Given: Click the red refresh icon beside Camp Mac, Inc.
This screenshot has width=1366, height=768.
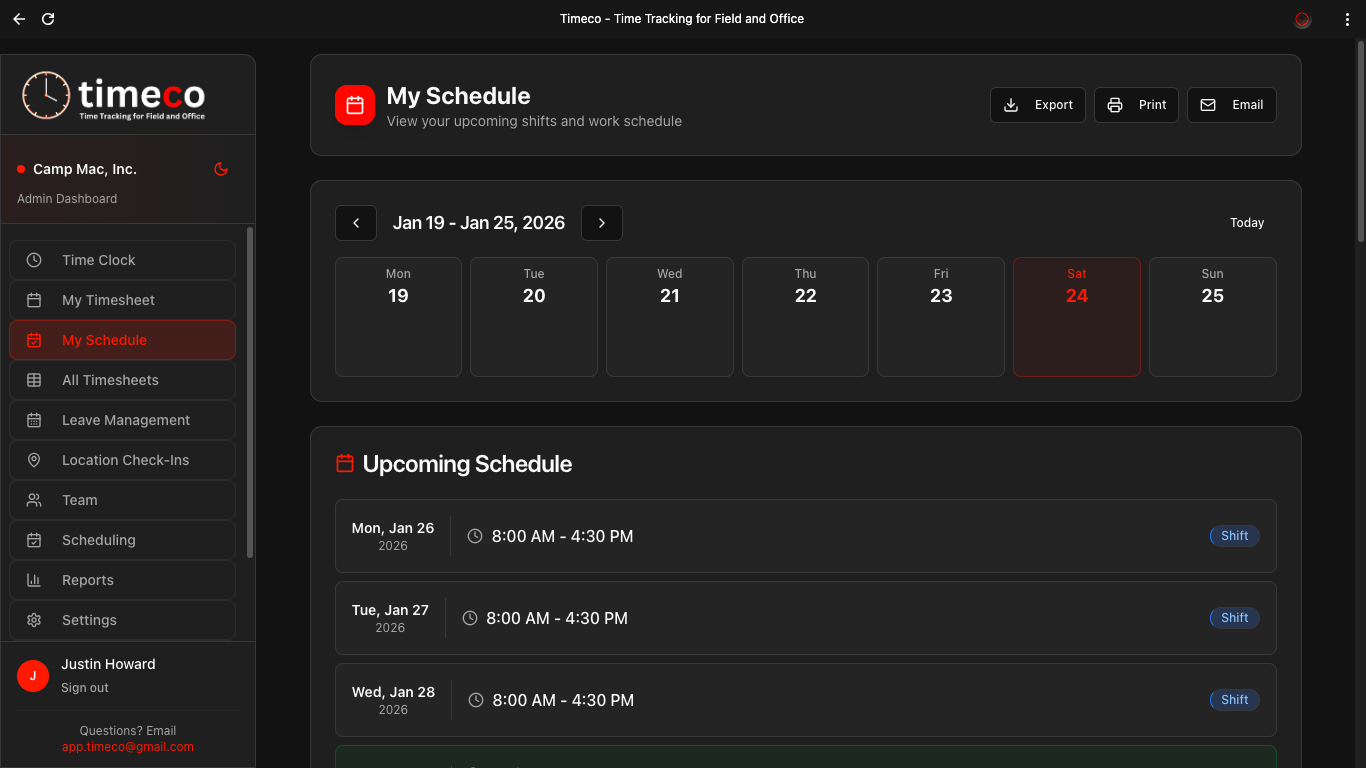Looking at the screenshot, I should coord(220,169).
